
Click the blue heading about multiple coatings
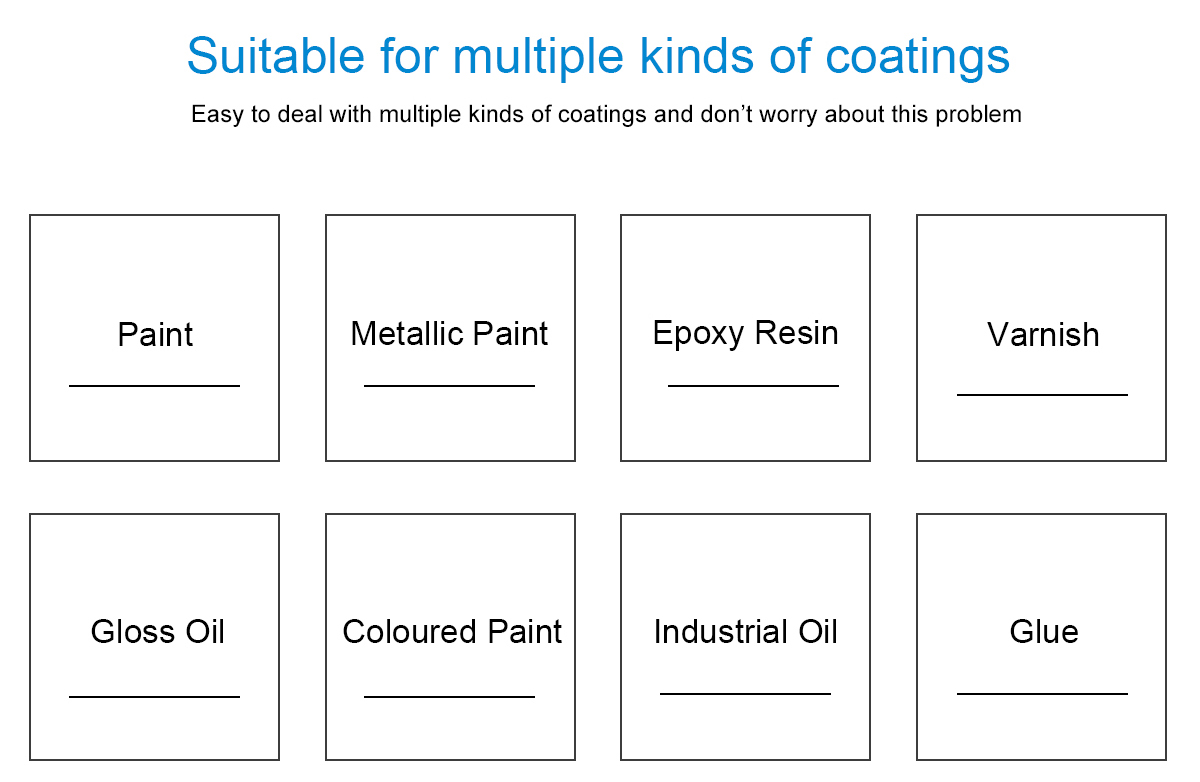pyautogui.click(x=598, y=57)
